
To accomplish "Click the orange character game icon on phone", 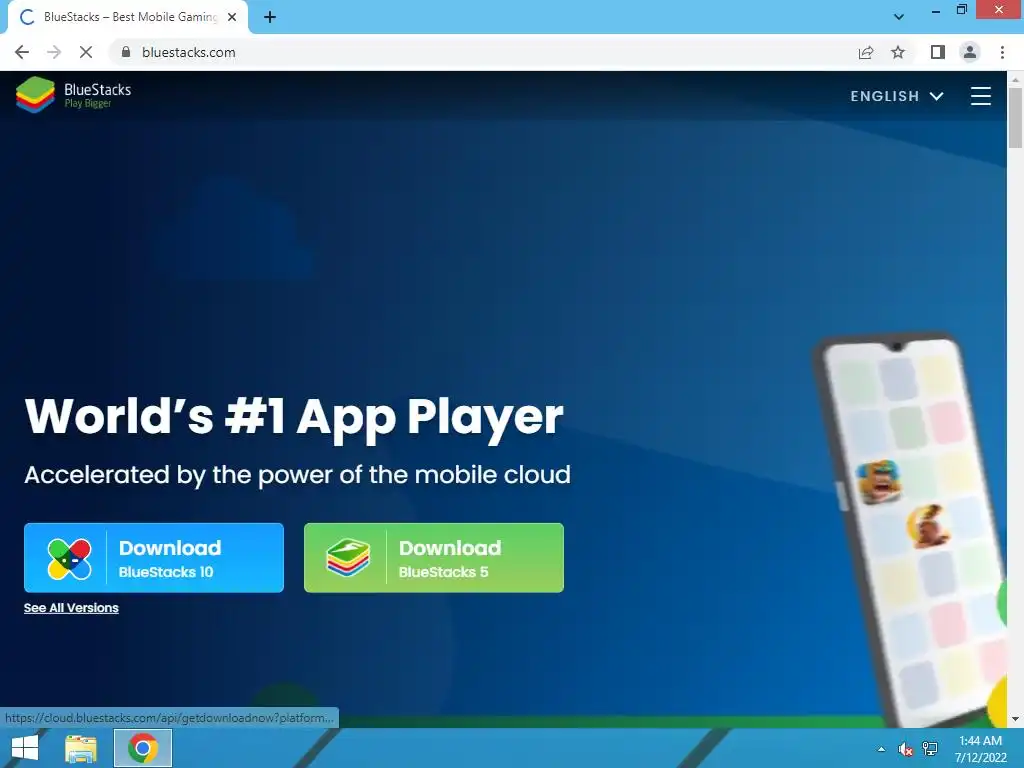I will [928, 526].
